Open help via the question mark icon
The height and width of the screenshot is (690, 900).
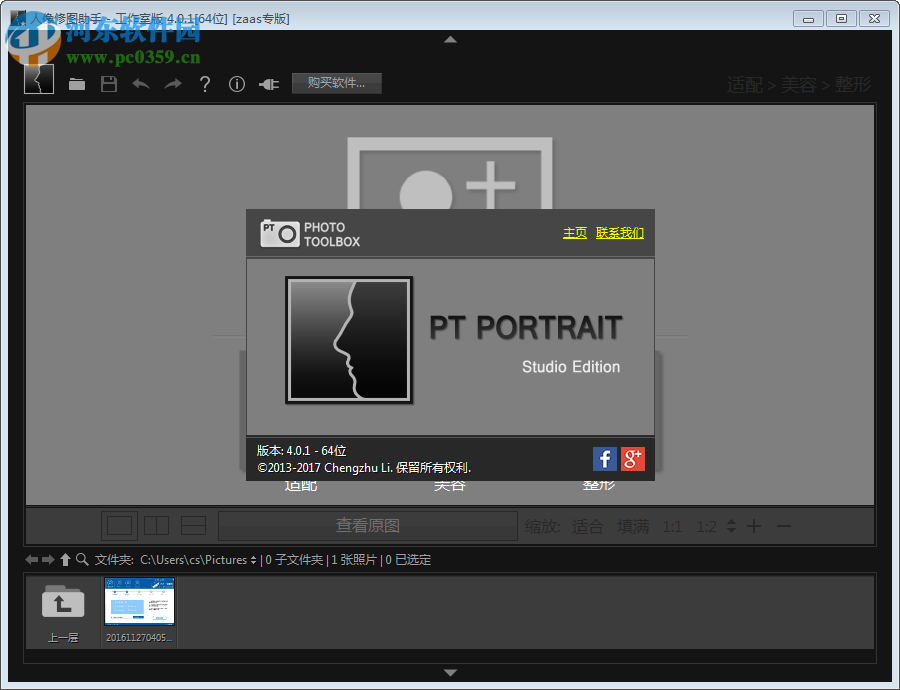204,84
